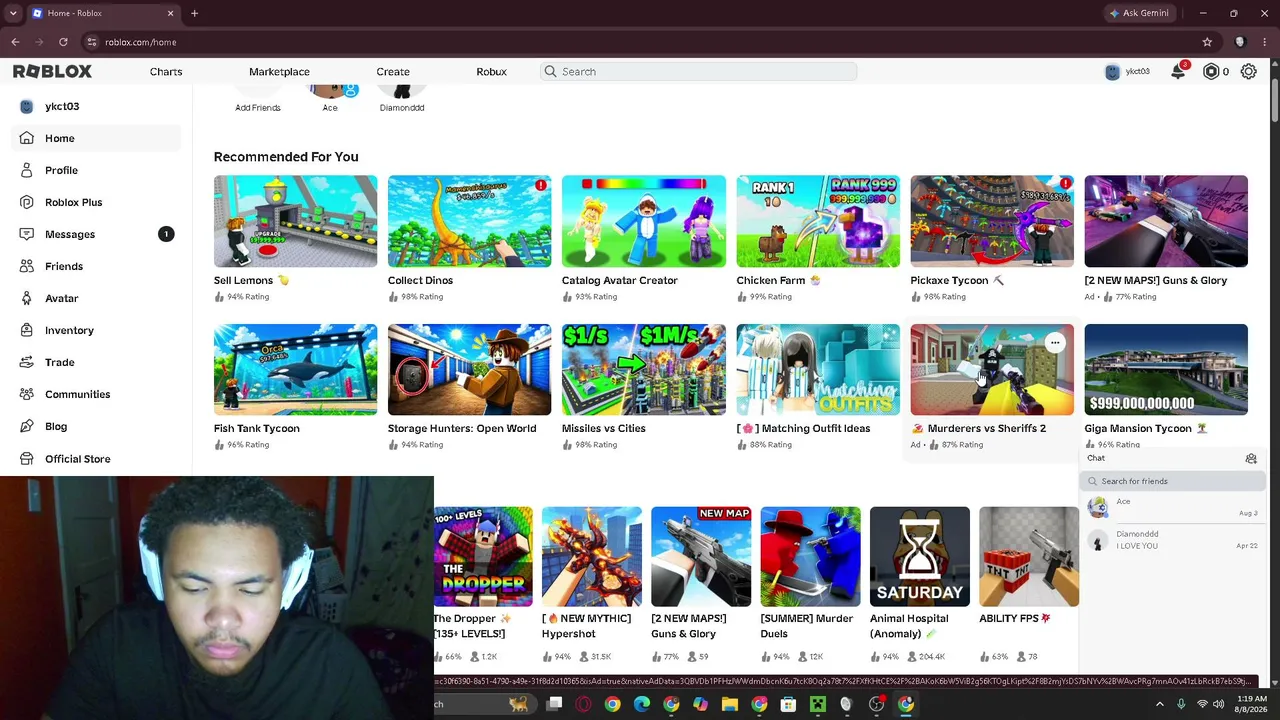1280x720 pixels.
Task: Open the Catalog Avatar Creator thumbnail
Action: [x=643, y=221]
